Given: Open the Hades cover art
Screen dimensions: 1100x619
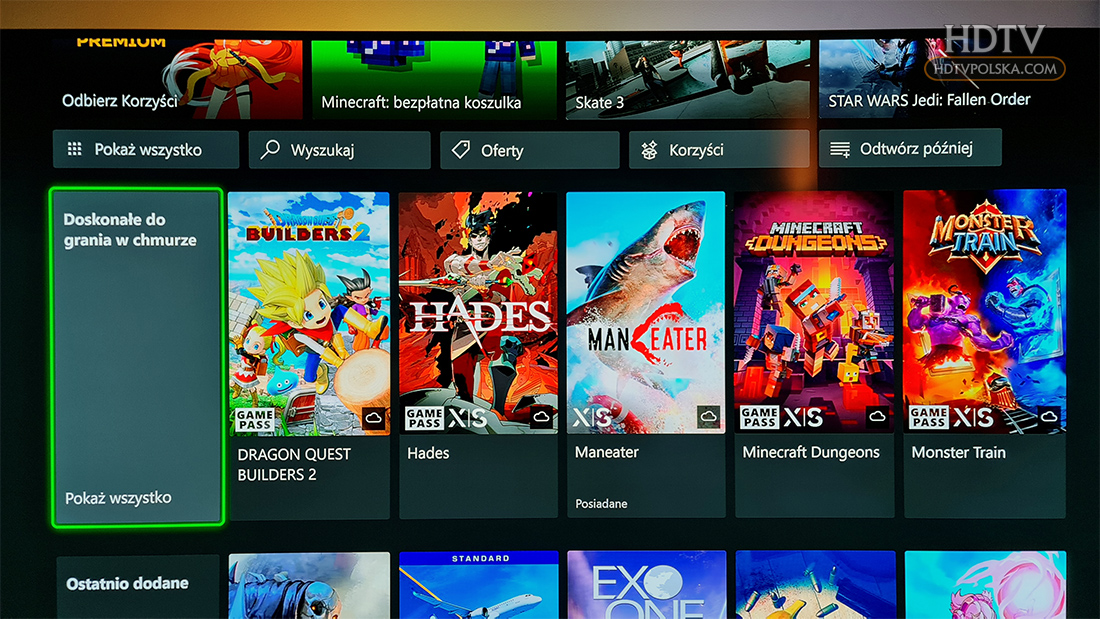Looking at the screenshot, I should point(478,313).
